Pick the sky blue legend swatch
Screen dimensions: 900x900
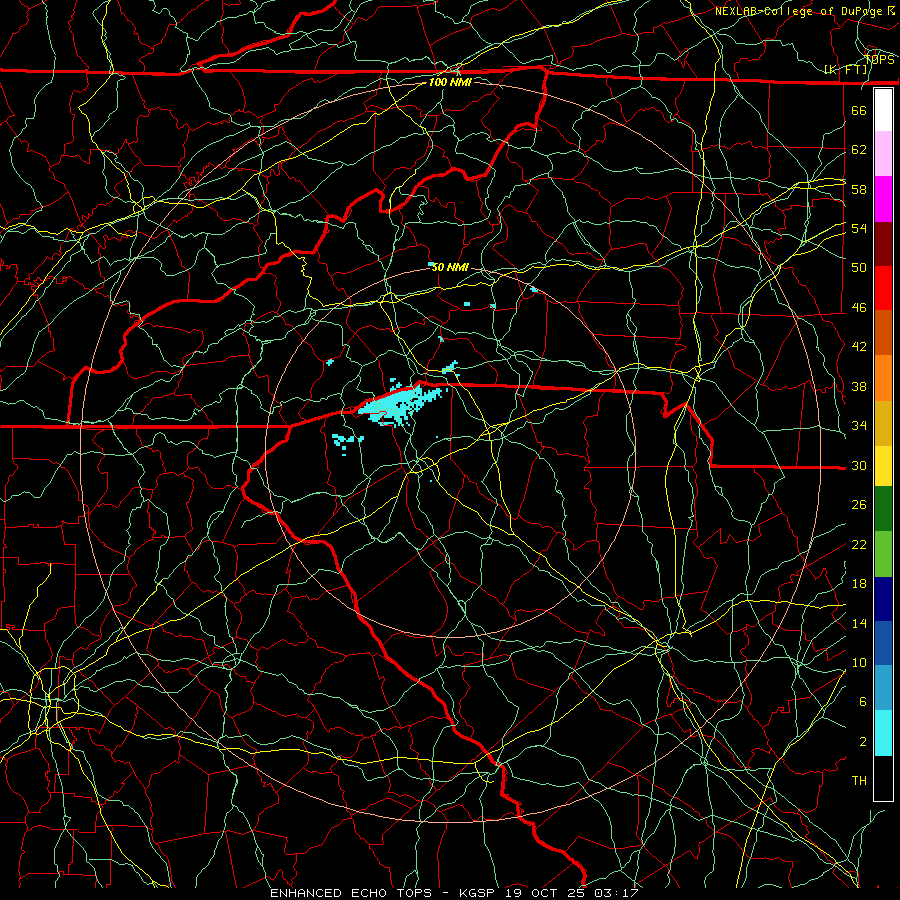coord(883,688)
